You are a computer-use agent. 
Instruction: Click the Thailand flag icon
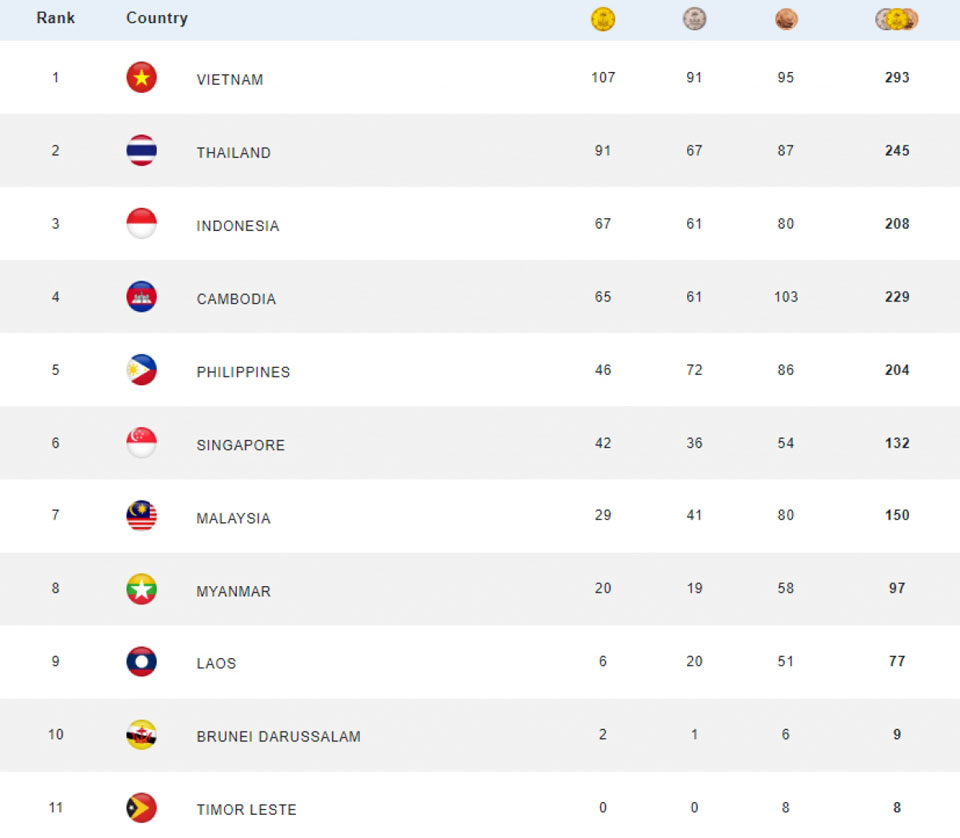coord(141,151)
